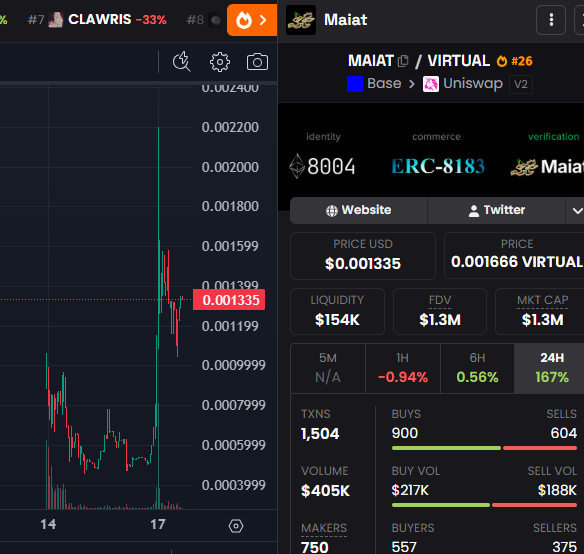Click the date label 17 on time axis
Screen dimensions: 584x554
(x=158, y=525)
